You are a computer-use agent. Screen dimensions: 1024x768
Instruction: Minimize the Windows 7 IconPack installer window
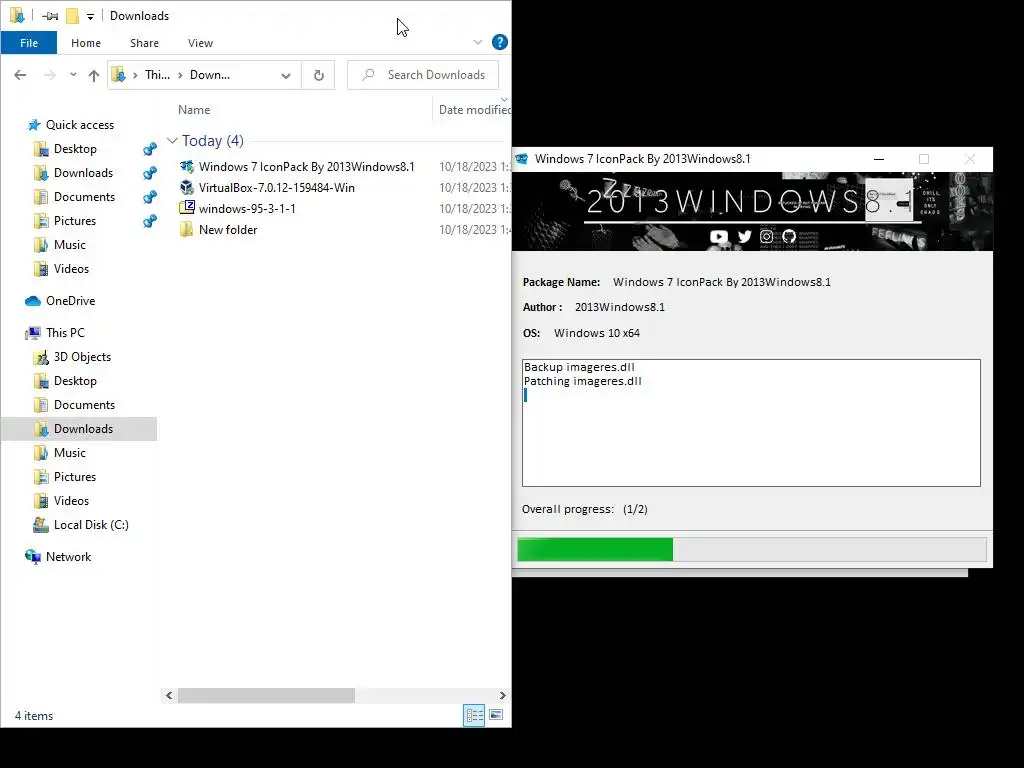(879, 159)
